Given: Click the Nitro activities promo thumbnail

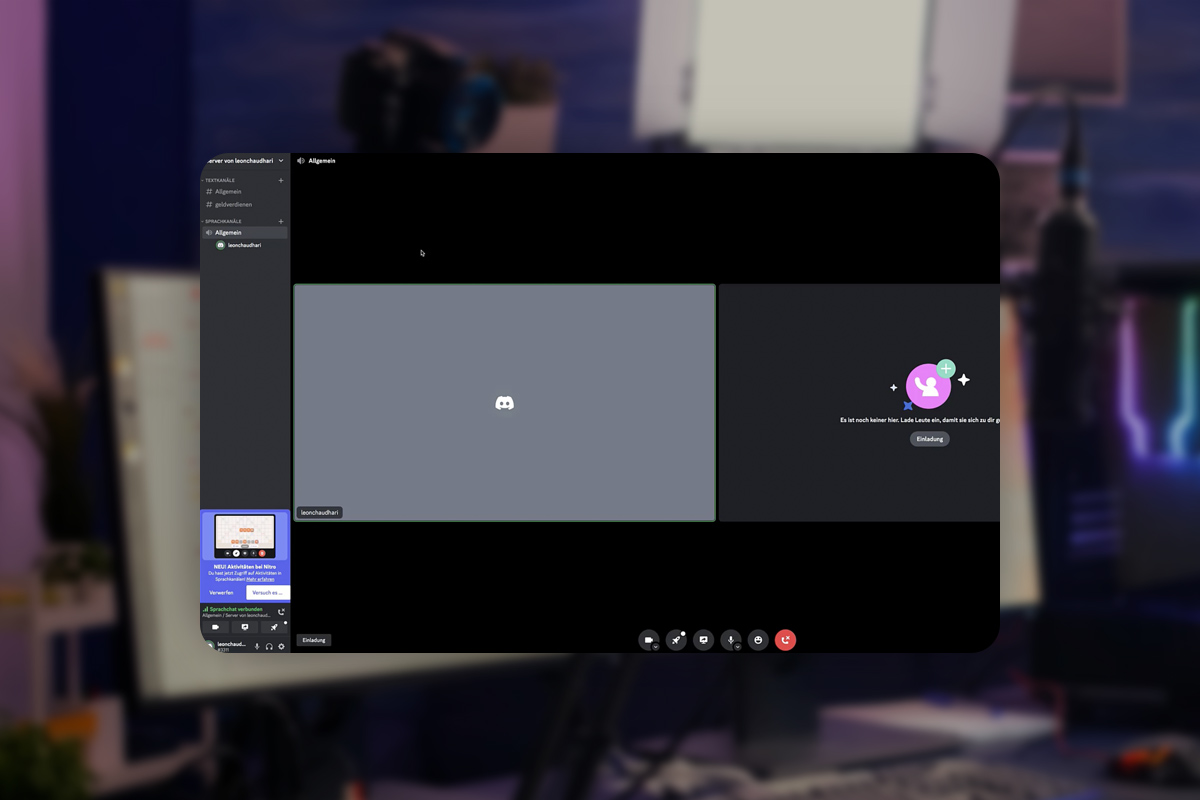Looking at the screenshot, I should (245, 536).
